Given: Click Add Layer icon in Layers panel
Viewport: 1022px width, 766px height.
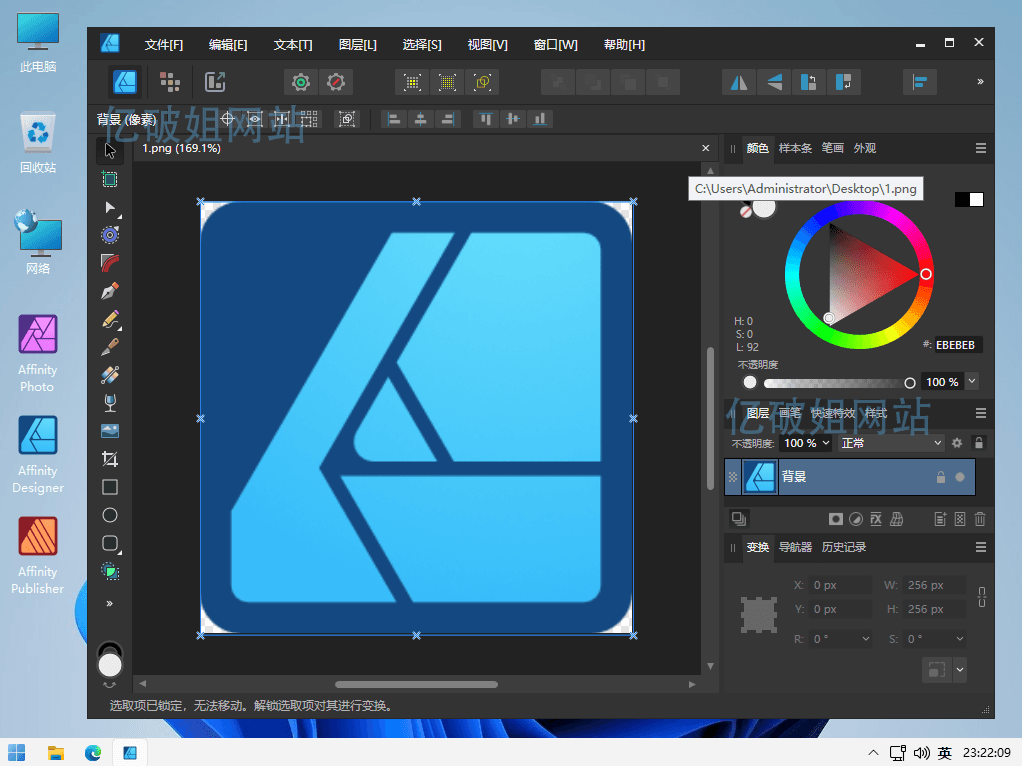Looking at the screenshot, I should [x=940, y=519].
